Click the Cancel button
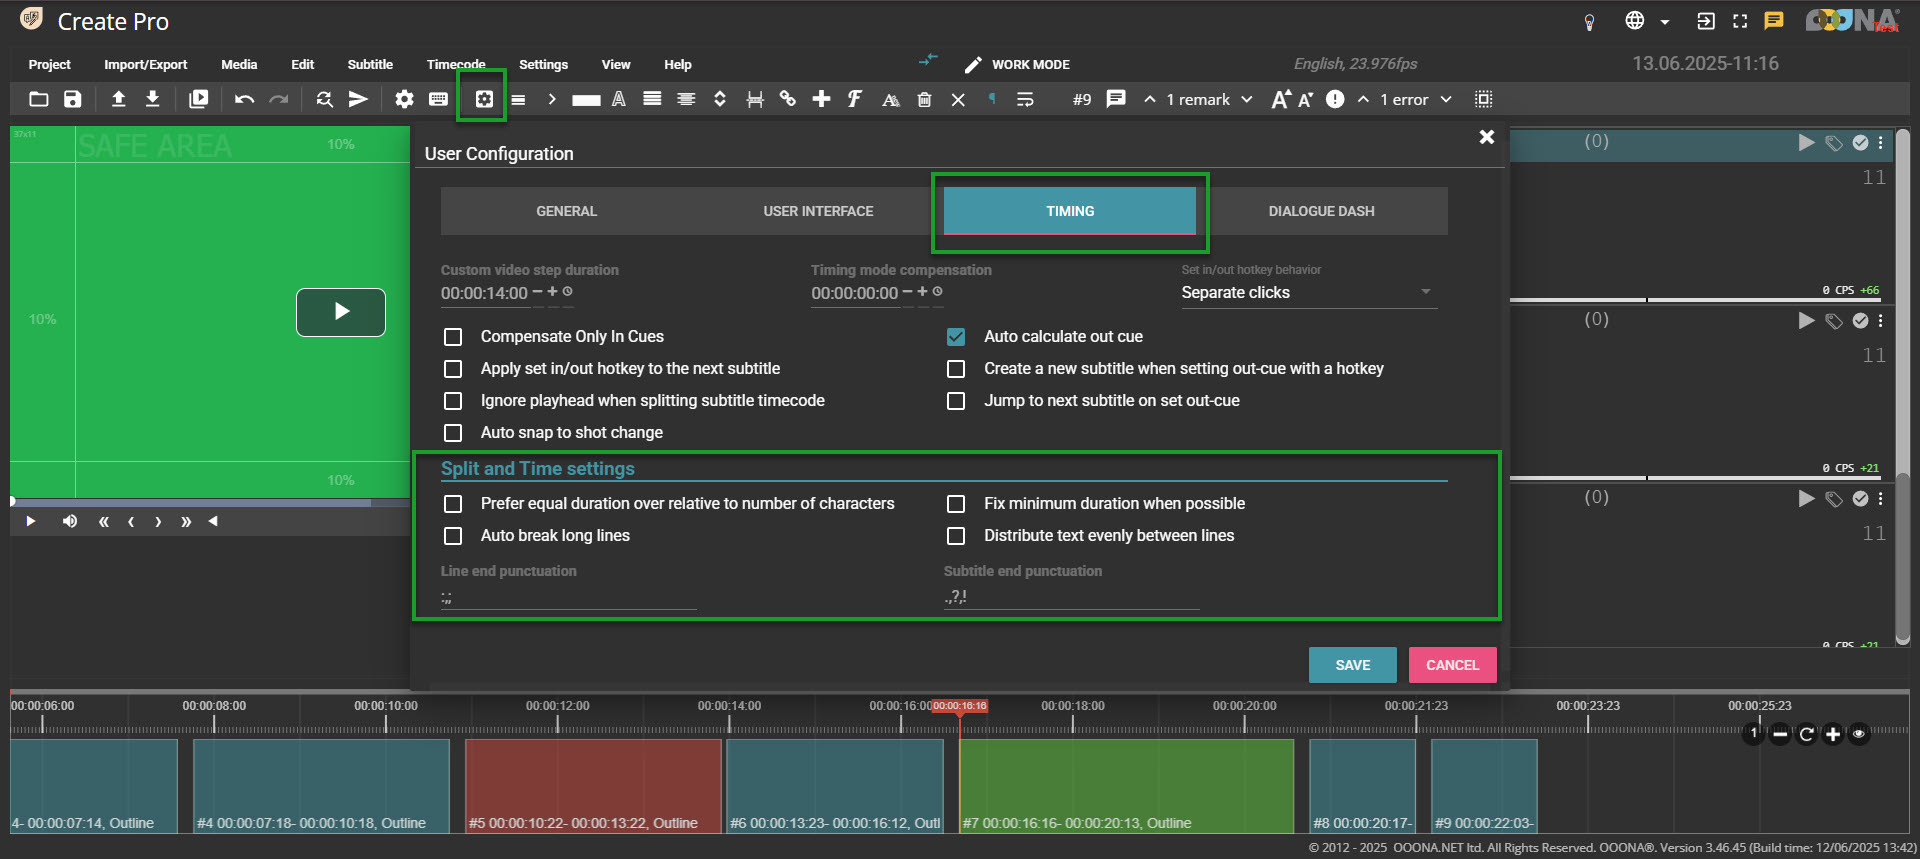This screenshot has height=859, width=1920. click(1452, 665)
